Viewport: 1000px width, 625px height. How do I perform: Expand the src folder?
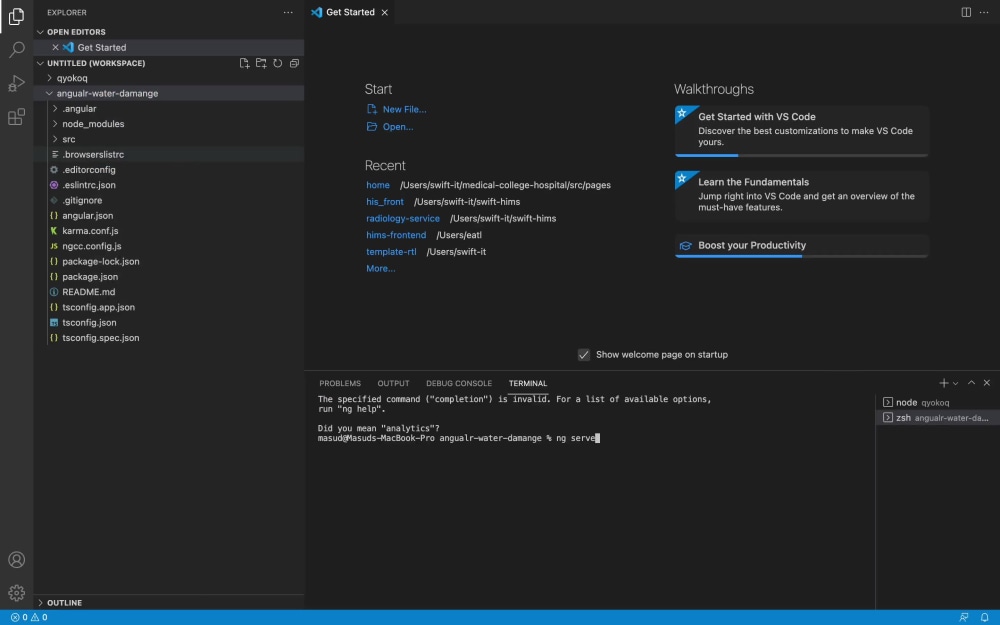[x=68, y=138]
